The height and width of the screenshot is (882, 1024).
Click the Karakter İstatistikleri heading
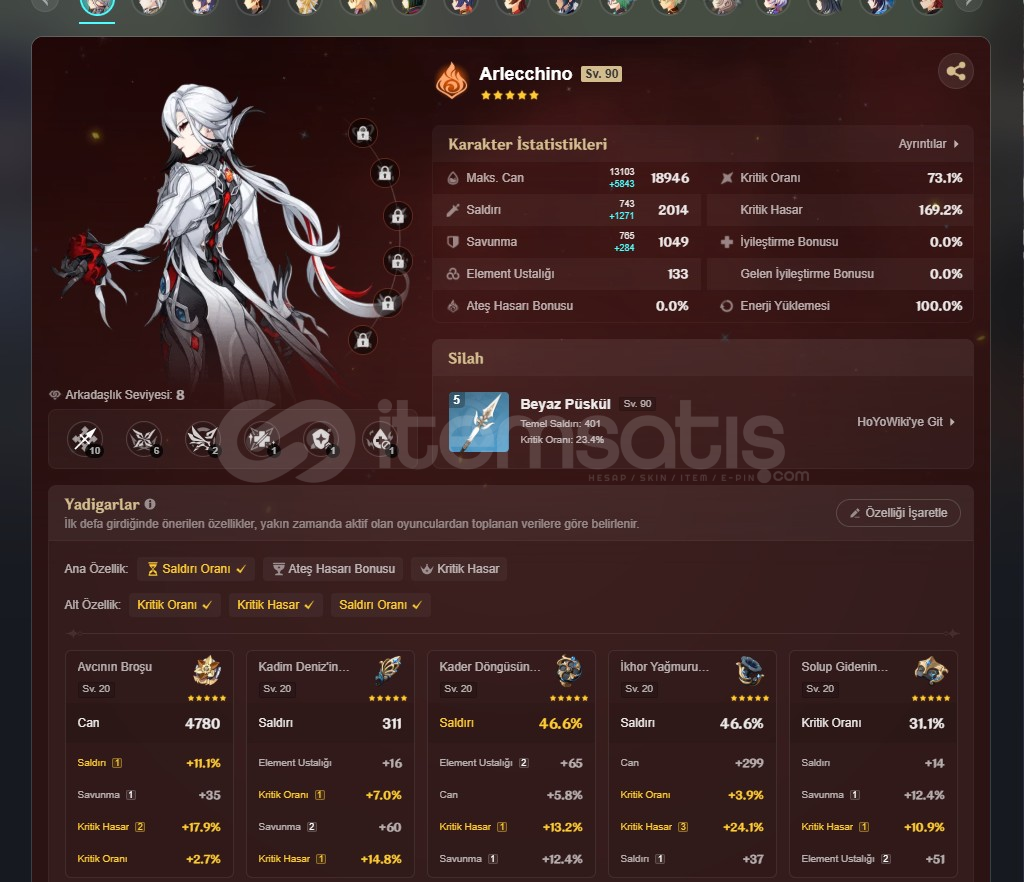pos(527,144)
